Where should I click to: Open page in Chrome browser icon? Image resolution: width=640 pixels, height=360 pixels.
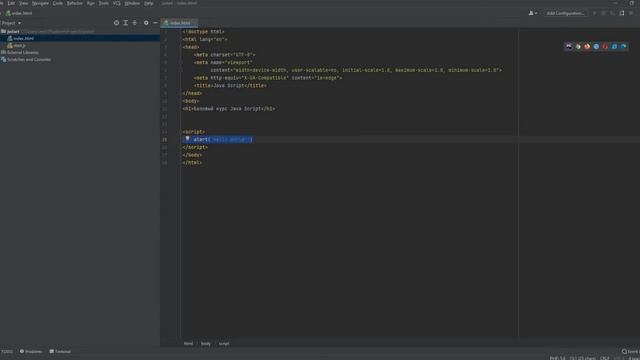pos(578,47)
